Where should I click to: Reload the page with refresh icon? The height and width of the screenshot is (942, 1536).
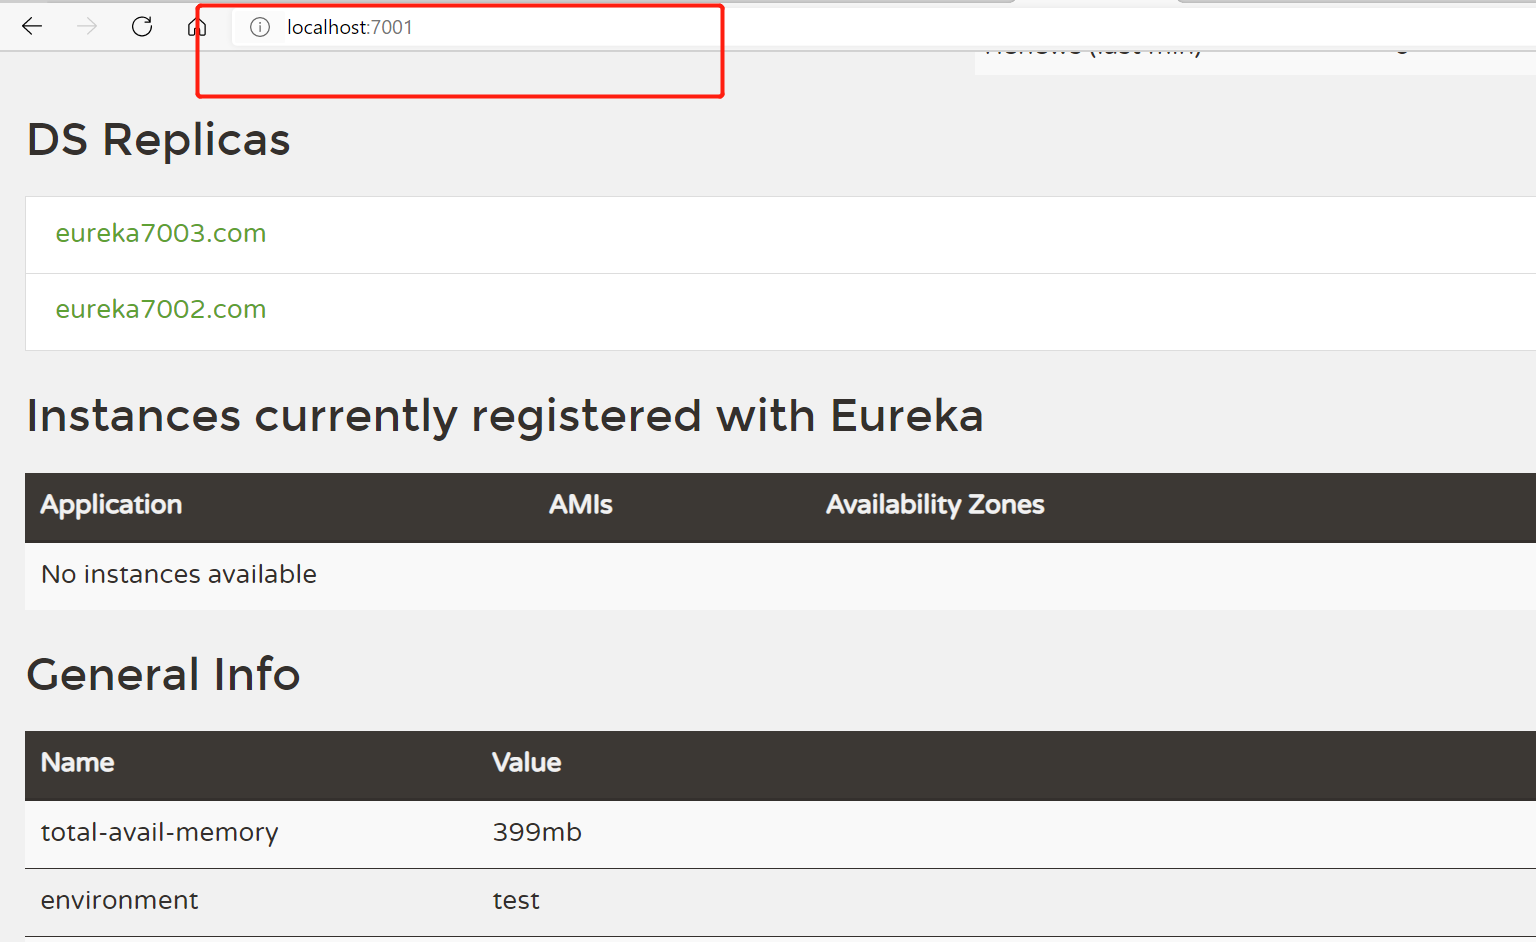tap(142, 27)
